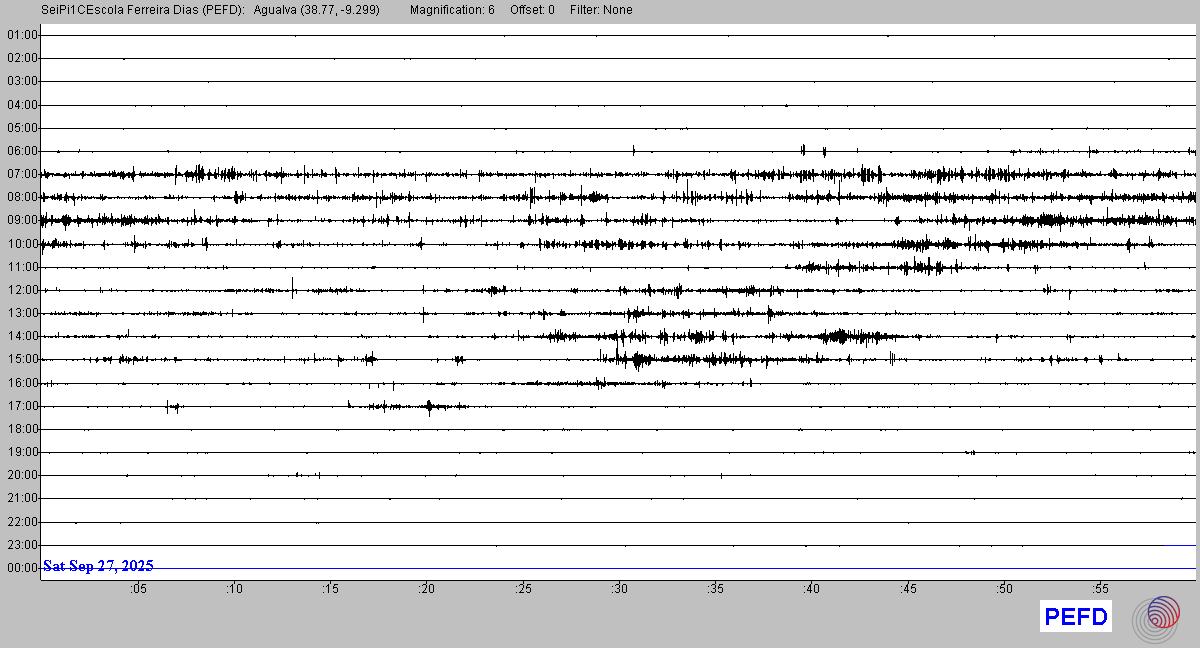Click the 01:00 hour label at top

(22, 35)
